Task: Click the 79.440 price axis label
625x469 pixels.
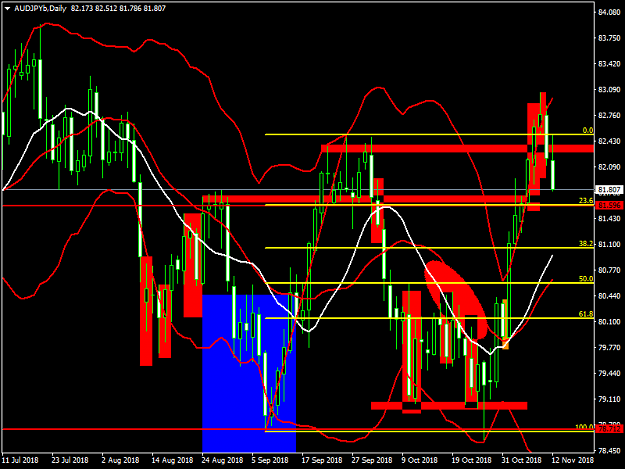Action: (x=609, y=373)
